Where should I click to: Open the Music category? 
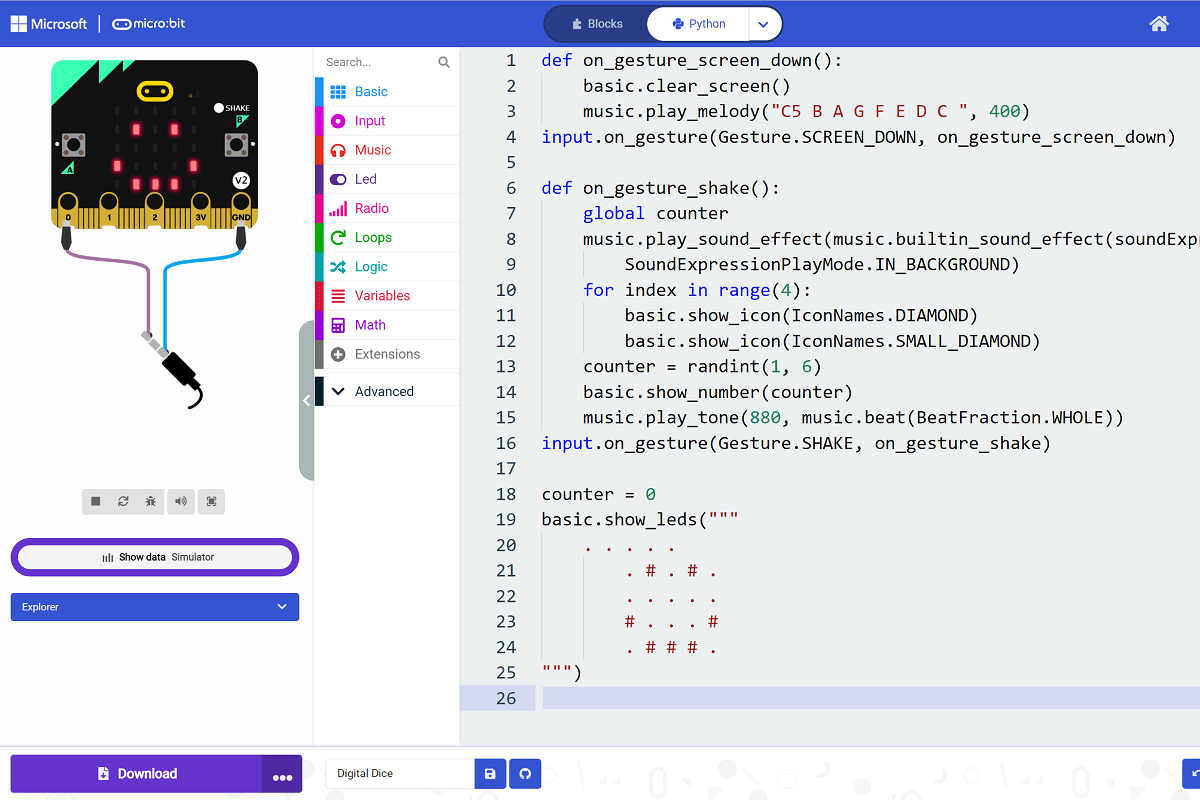tap(387, 150)
